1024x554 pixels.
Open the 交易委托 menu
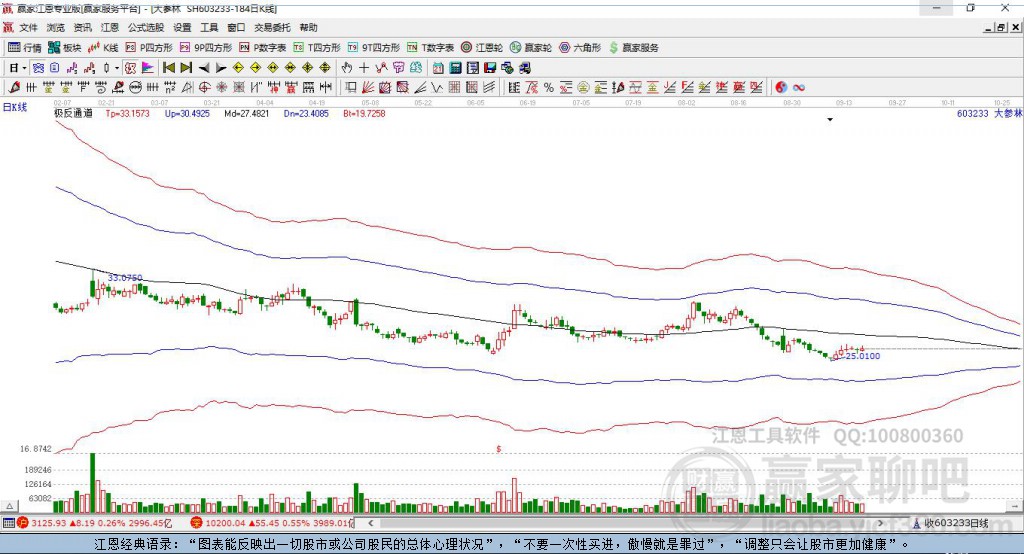(x=272, y=27)
